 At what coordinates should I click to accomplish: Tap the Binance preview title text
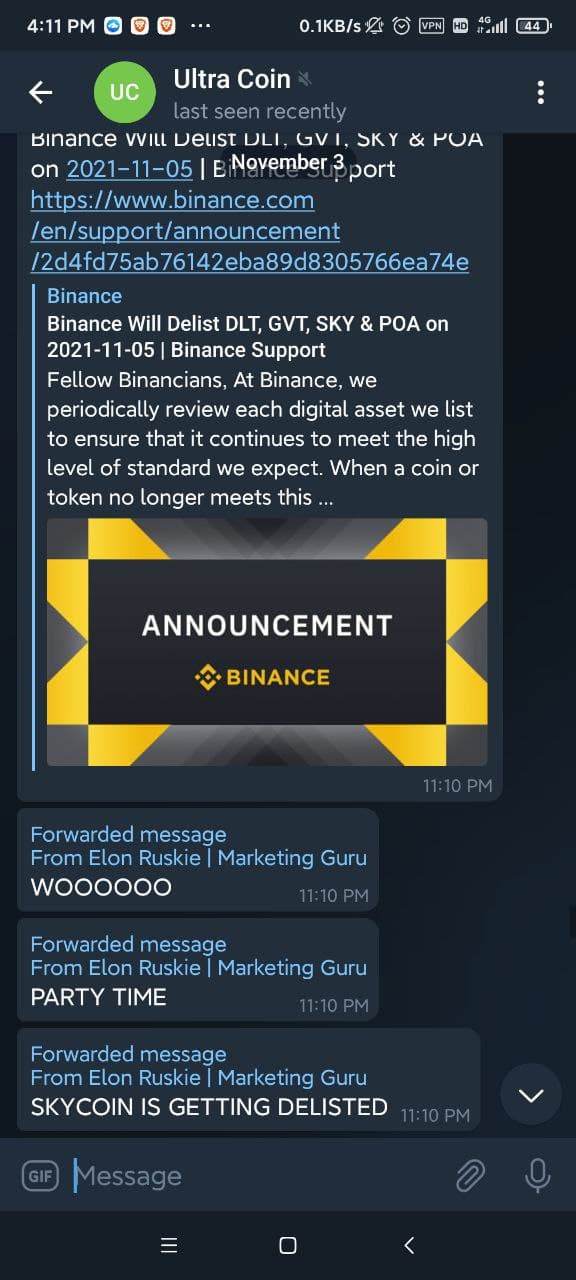248,337
